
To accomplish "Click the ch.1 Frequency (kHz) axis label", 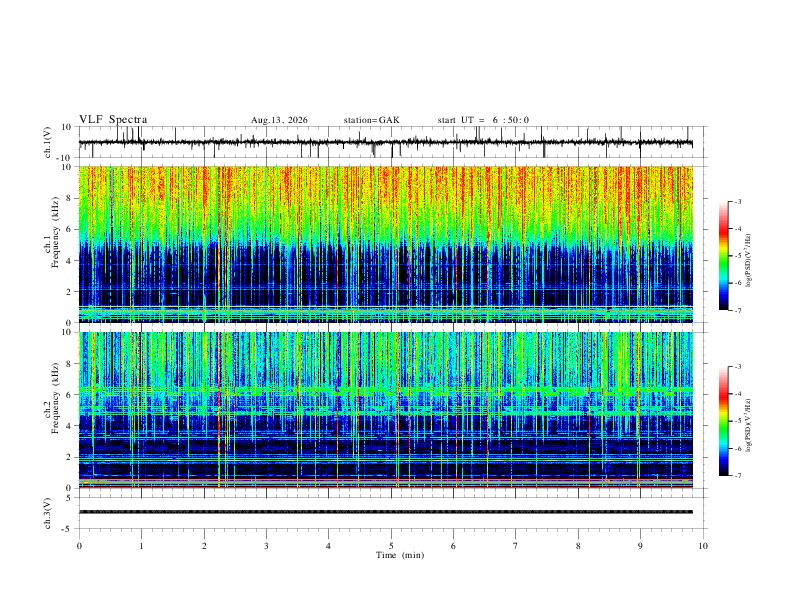I will coord(51,244).
